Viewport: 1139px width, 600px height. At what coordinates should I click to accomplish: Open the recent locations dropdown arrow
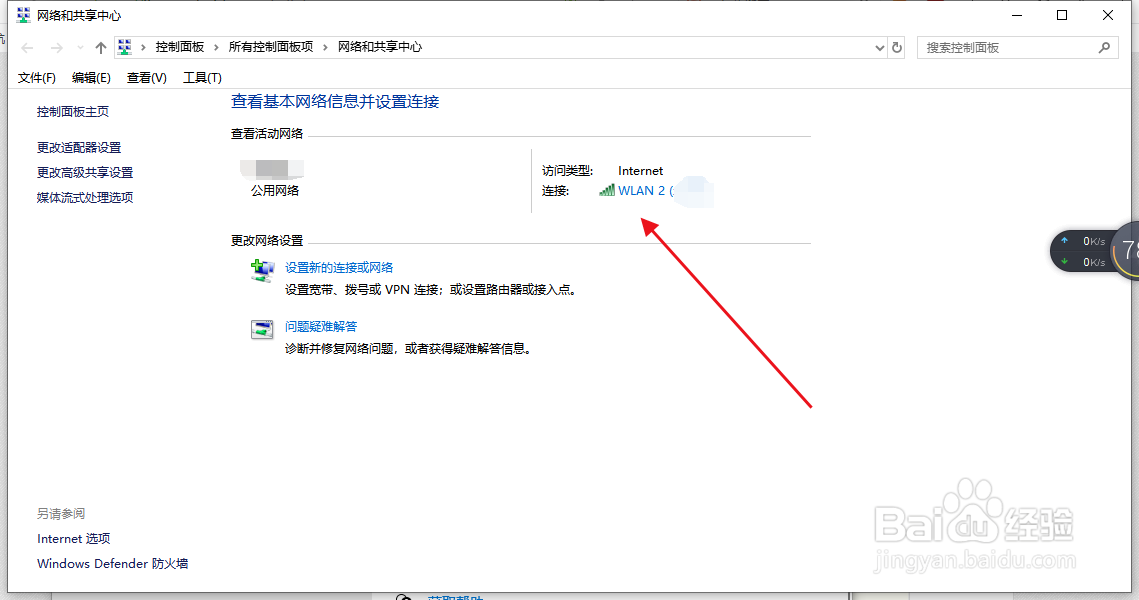pos(80,48)
